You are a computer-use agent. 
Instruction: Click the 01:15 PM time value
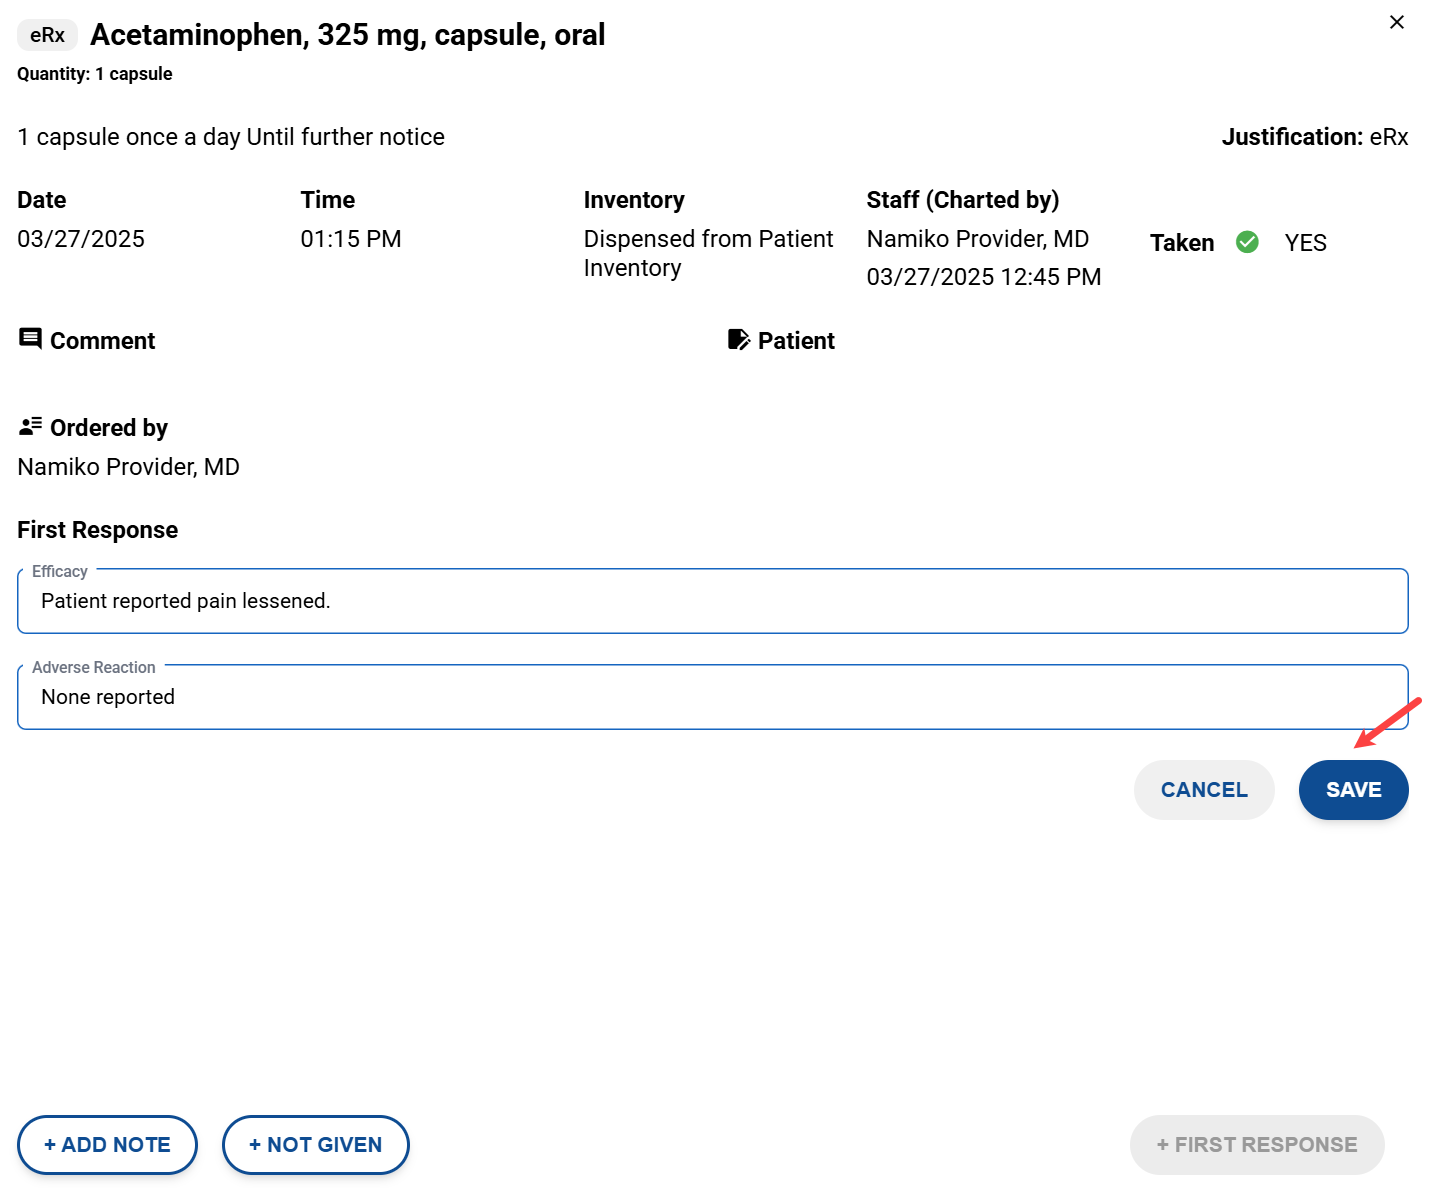(350, 239)
